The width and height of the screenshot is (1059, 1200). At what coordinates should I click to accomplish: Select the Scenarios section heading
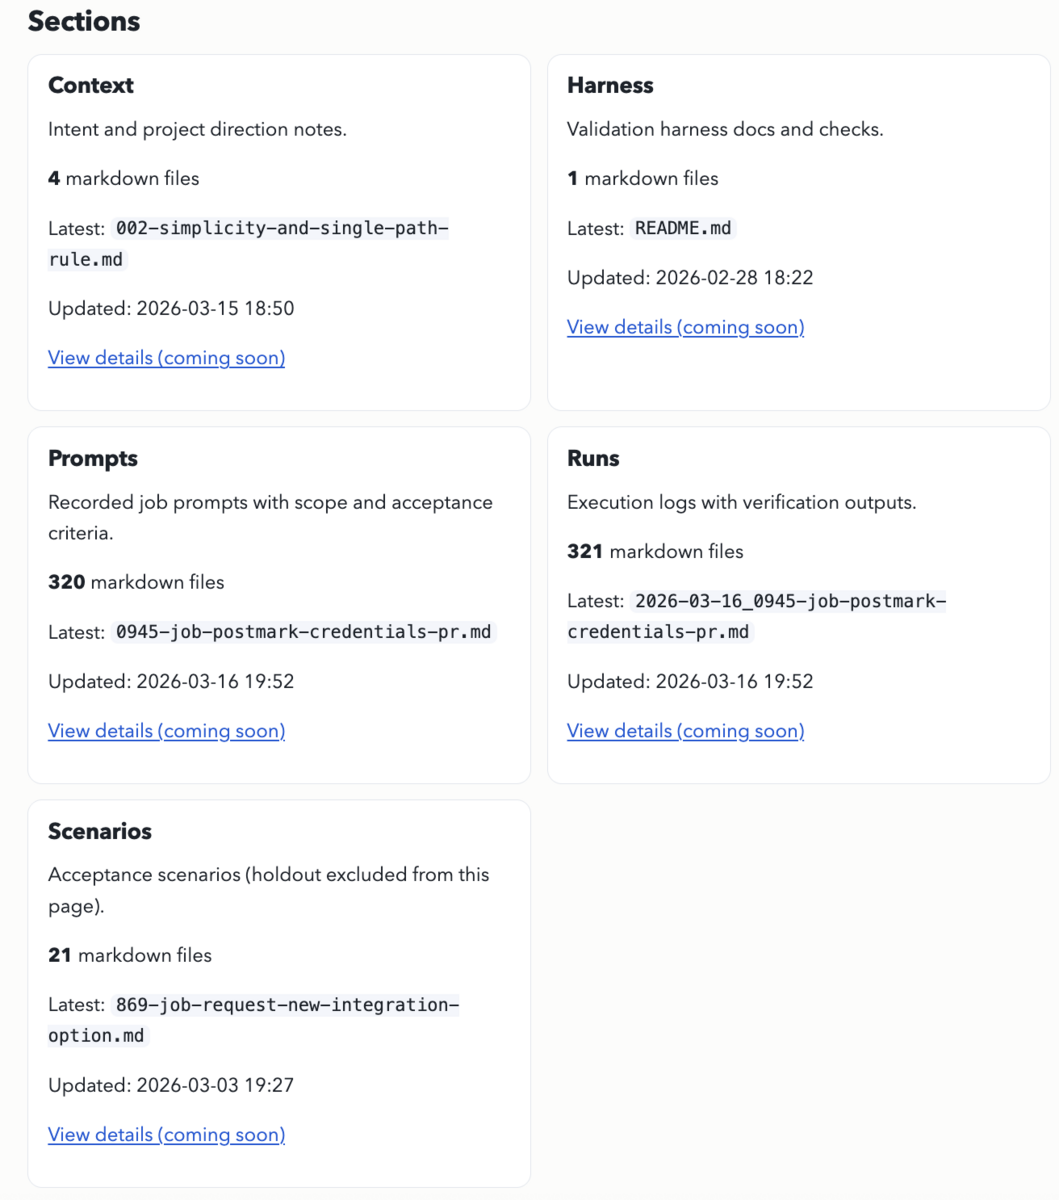click(100, 831)
